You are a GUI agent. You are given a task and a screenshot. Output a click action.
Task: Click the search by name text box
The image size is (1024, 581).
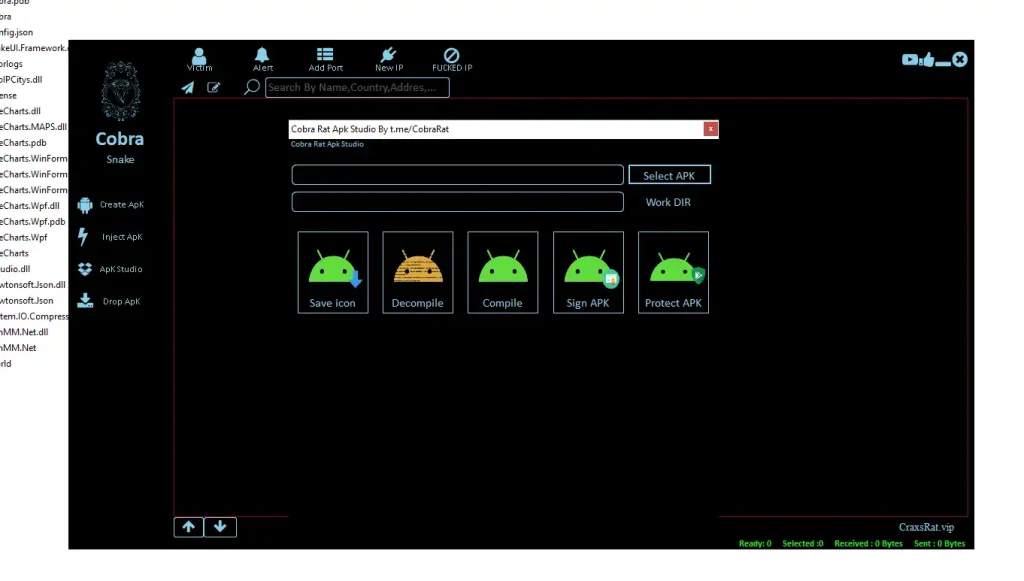pos(357,88)
